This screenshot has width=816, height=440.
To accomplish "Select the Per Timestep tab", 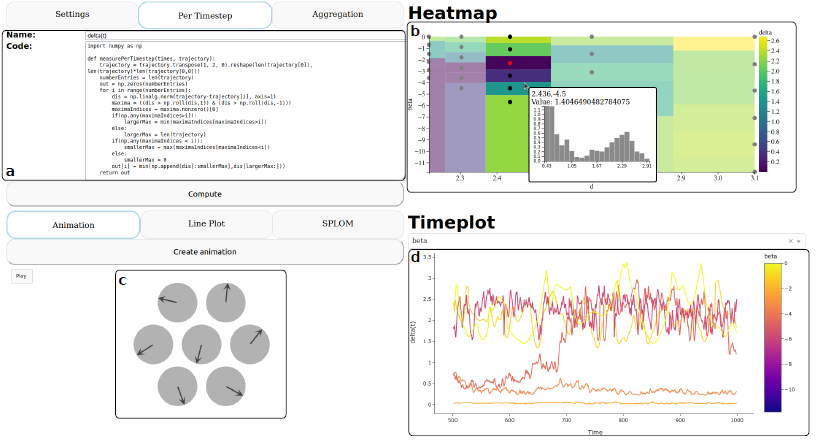I will click(x=204, y=15).
